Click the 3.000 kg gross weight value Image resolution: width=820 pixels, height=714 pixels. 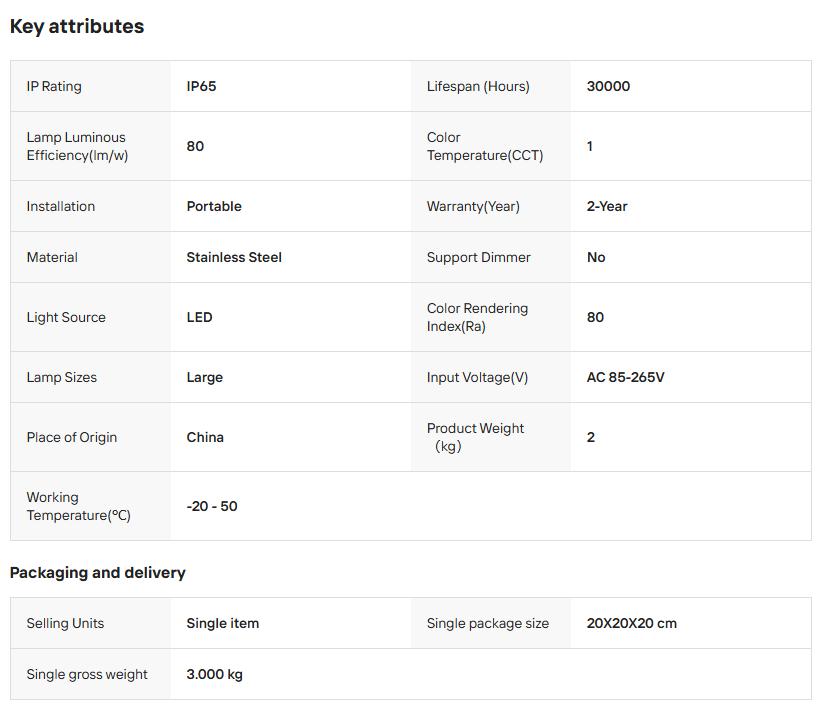(214, 674)
